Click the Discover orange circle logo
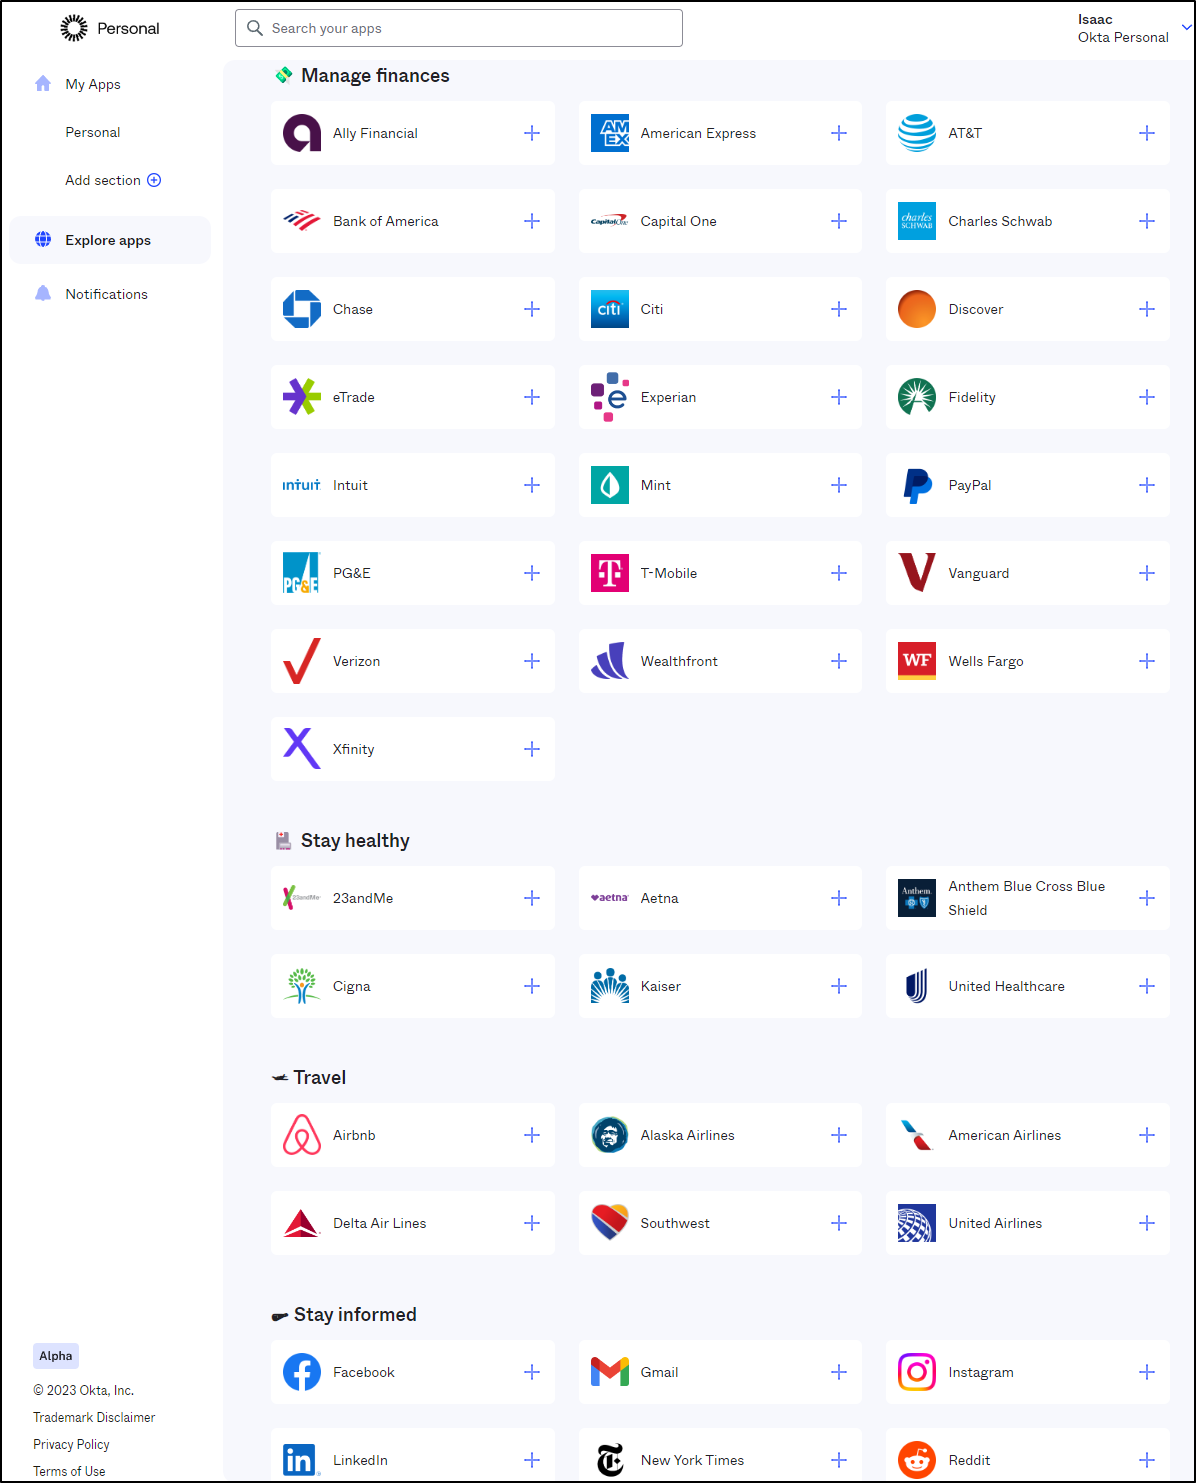 click(x=917, y=309)
